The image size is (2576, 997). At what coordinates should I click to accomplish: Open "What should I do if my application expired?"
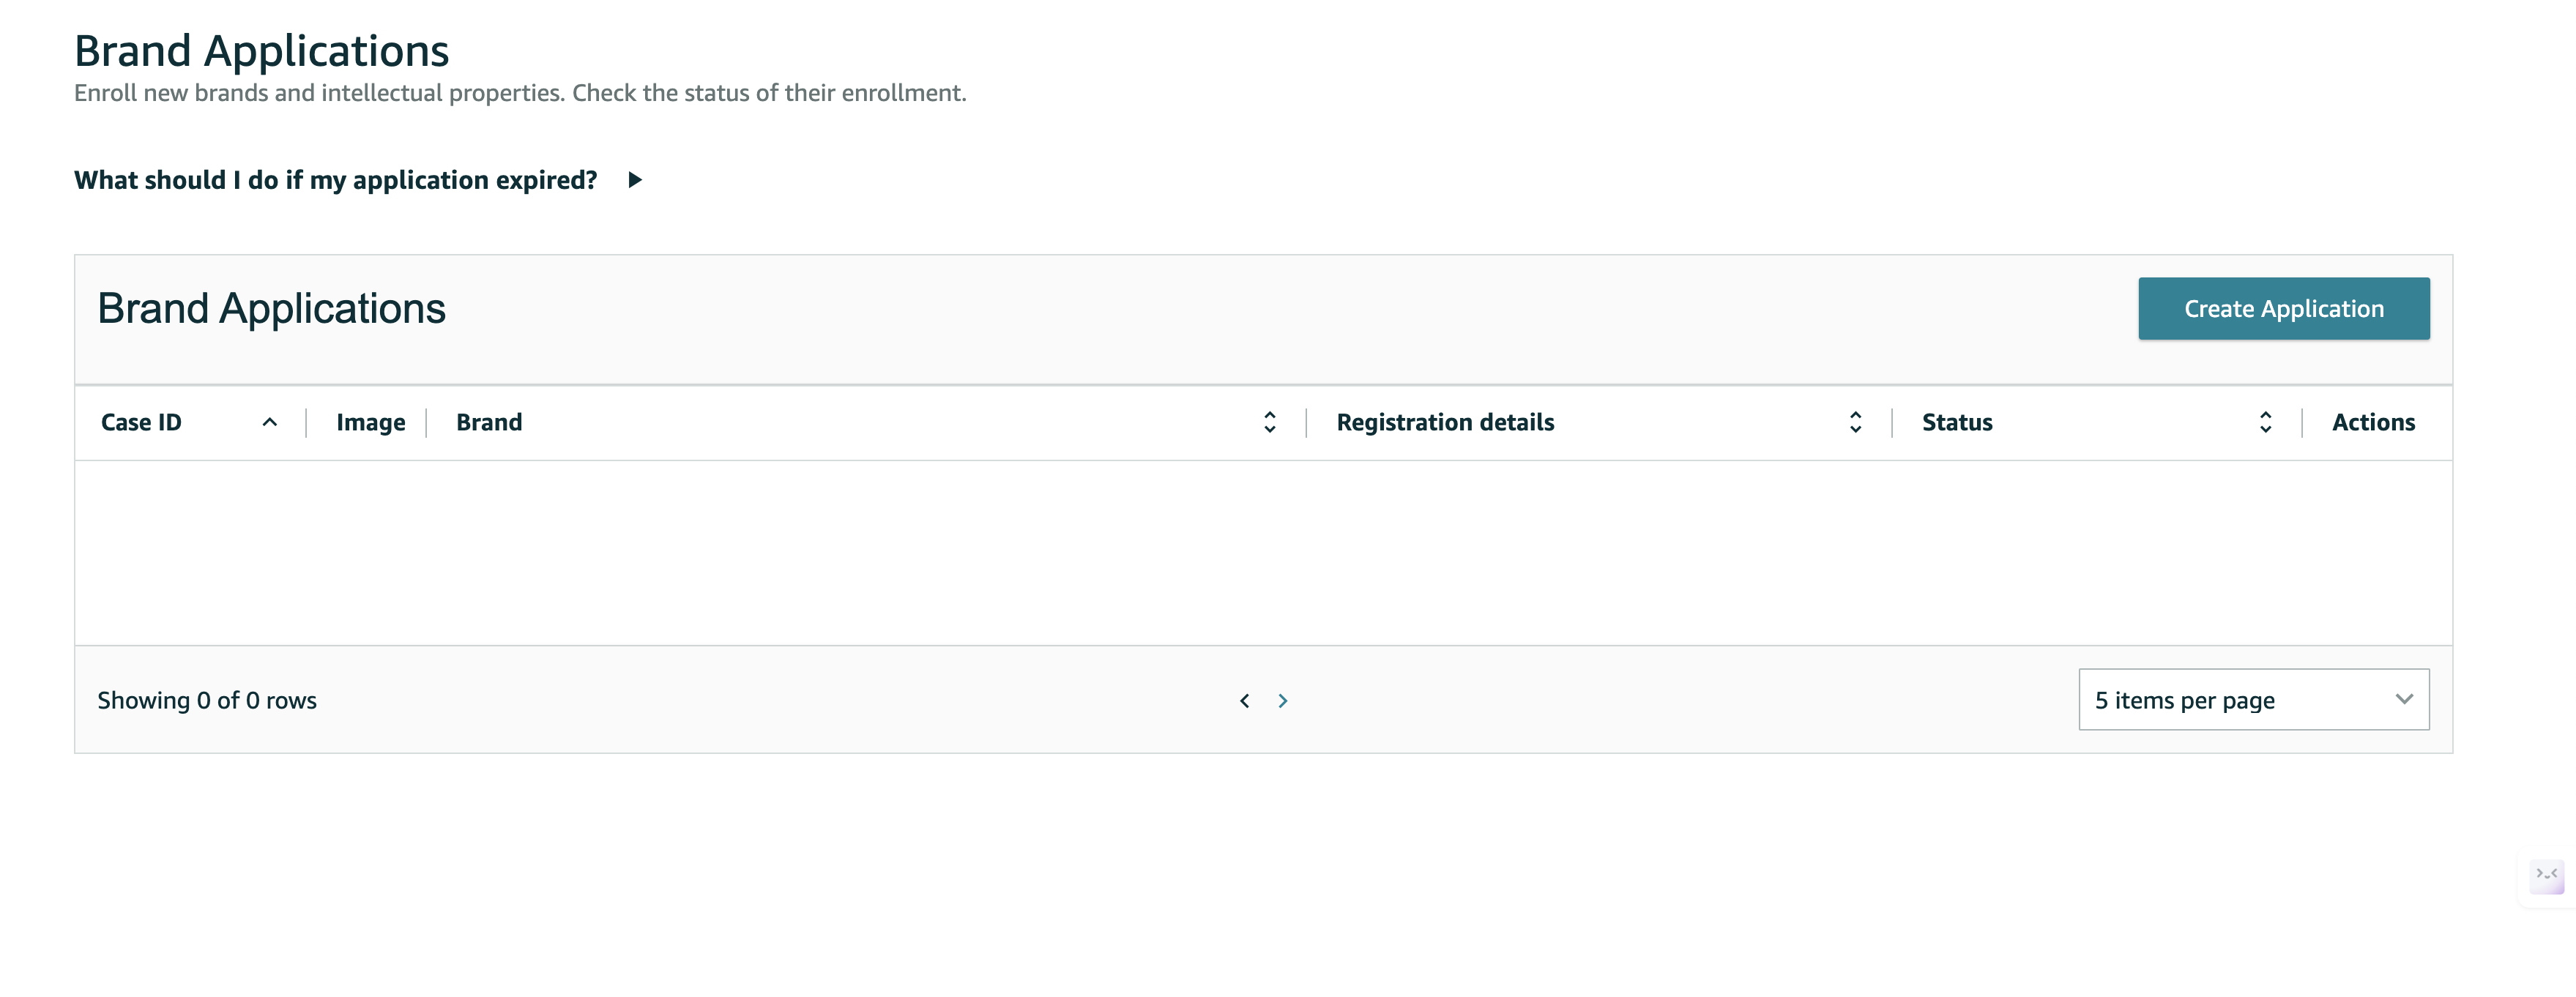[x=335, y=180]
